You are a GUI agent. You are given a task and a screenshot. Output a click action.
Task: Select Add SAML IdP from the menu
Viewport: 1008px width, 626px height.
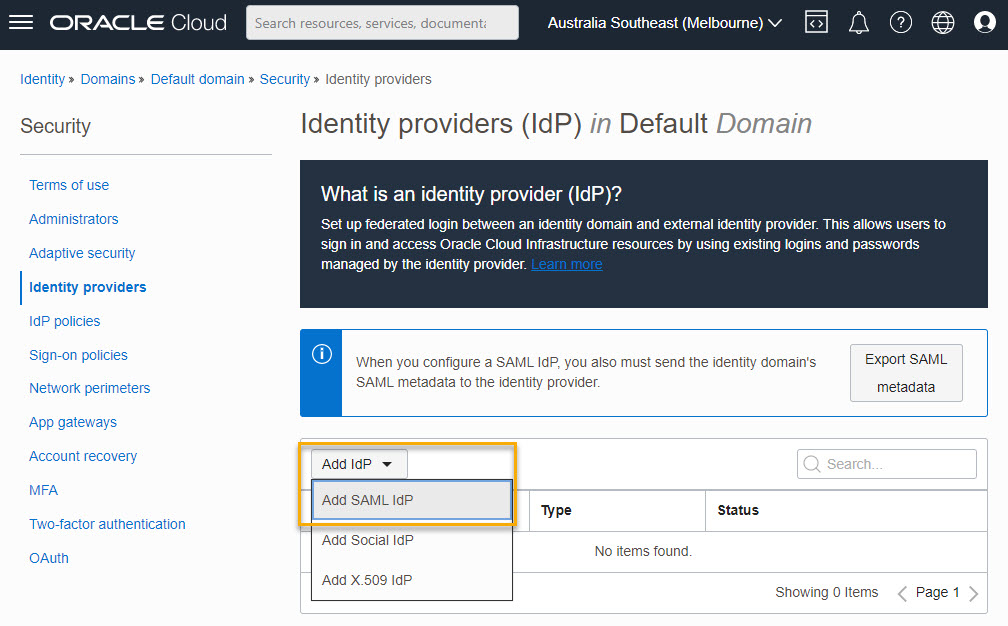coord(412,500)
